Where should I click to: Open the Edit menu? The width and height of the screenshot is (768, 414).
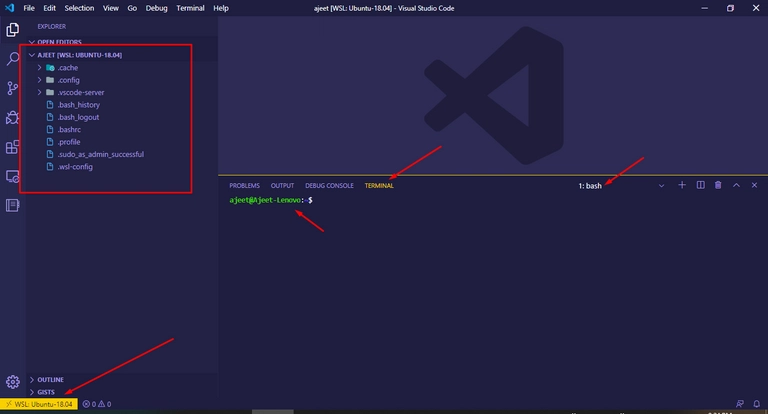[49, 8]
